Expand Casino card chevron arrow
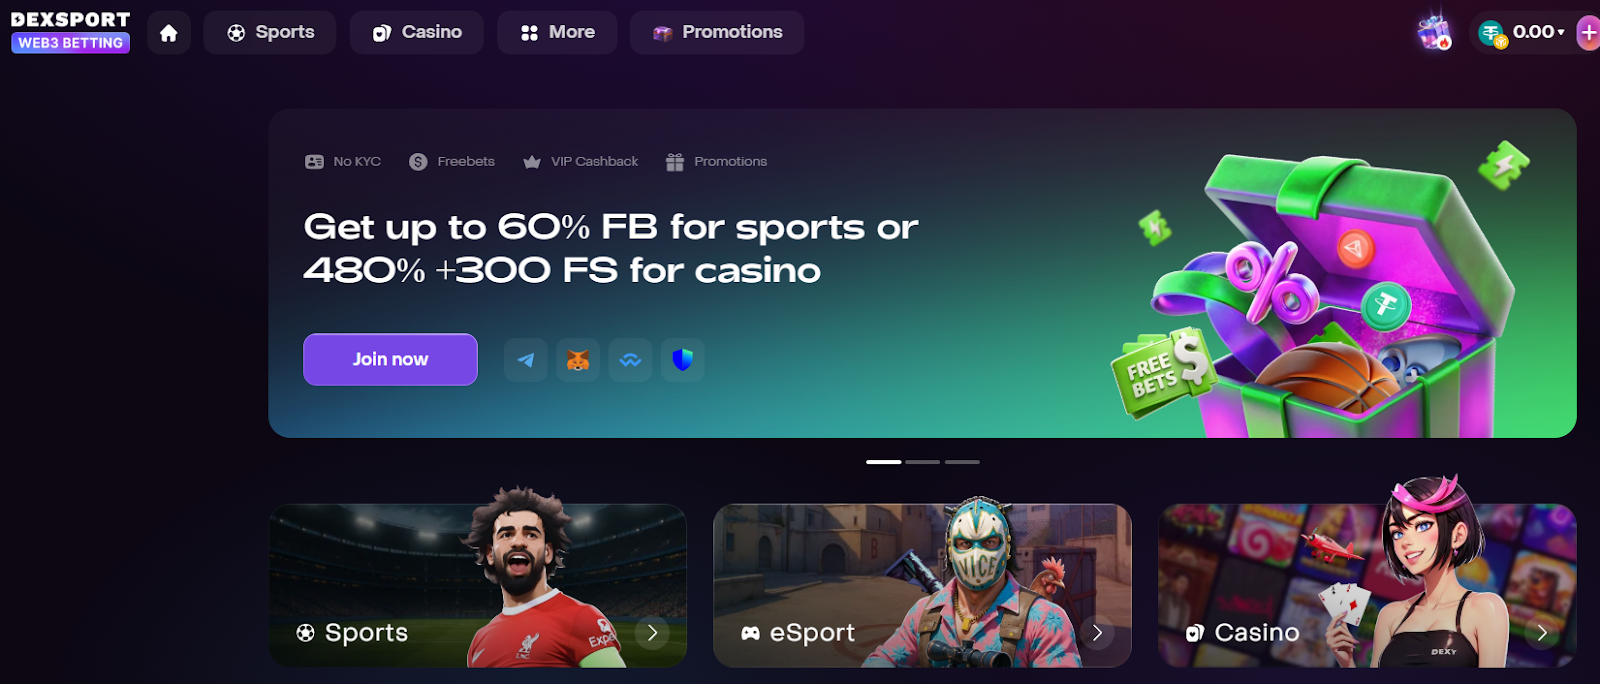 (x=1542, y=633)
